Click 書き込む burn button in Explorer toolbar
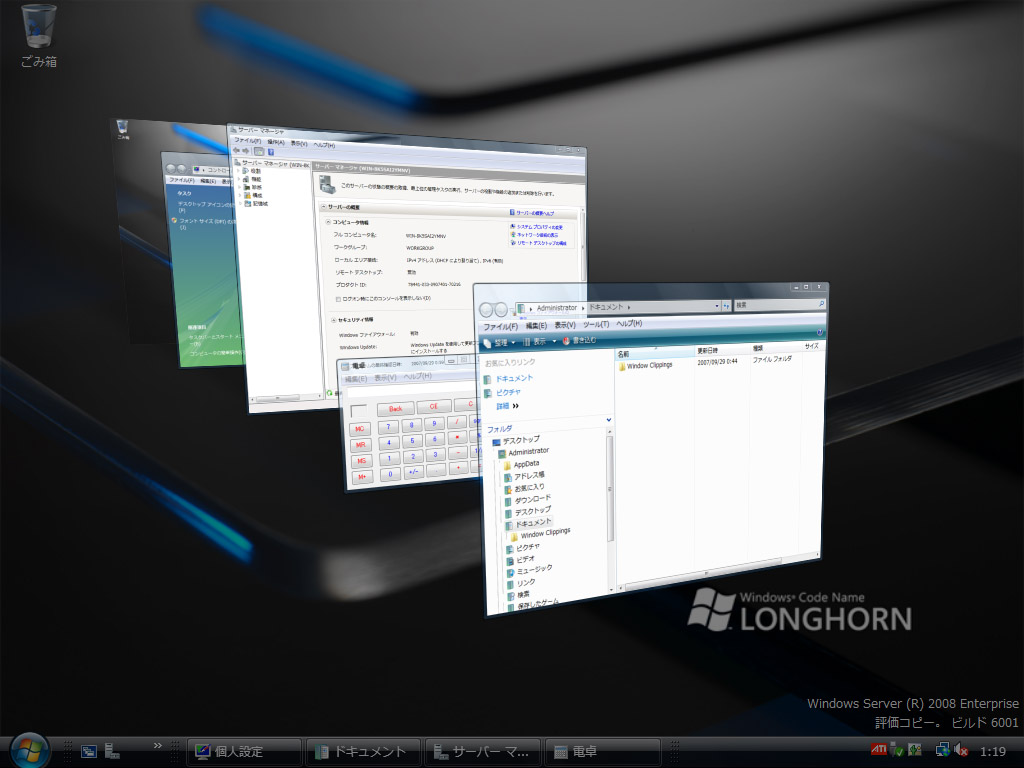 (579, 340)
